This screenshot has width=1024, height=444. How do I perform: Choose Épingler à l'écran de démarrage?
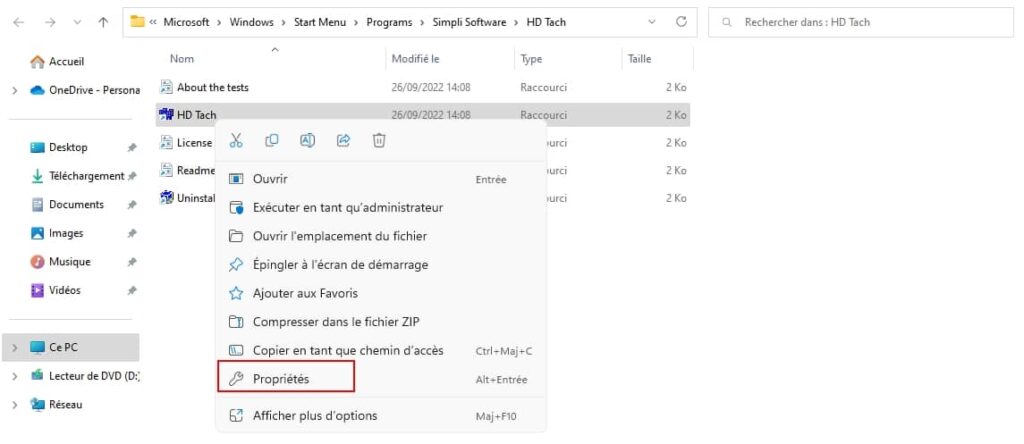click(381, 264)
